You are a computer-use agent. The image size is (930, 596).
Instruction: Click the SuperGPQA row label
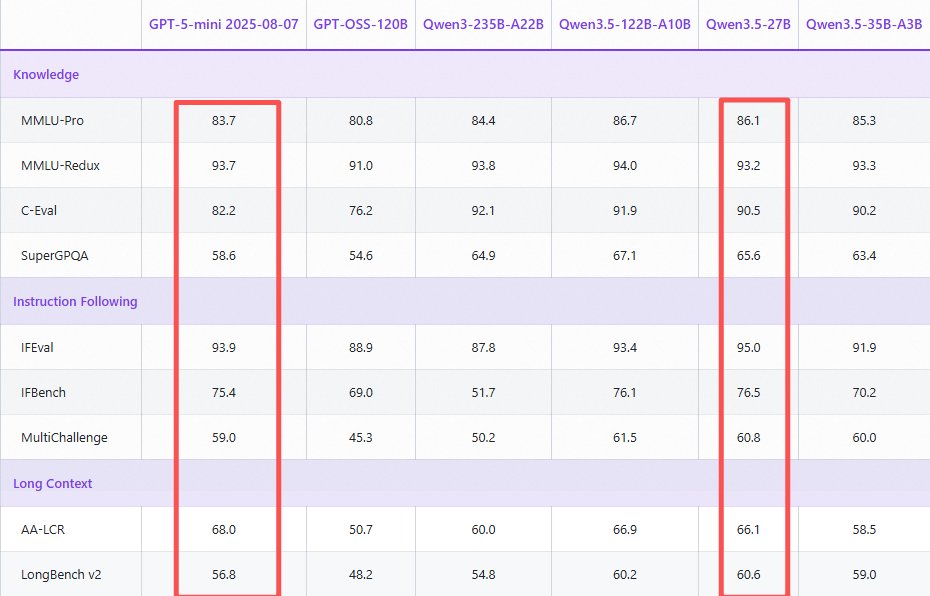[x=55, y=256]
